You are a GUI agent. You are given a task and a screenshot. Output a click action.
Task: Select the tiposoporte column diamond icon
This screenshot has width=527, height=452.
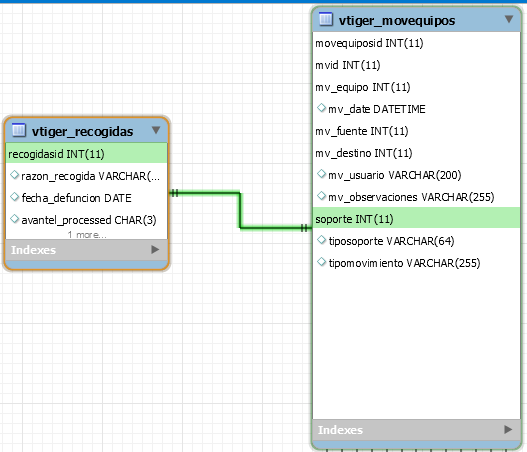pyautogui.click(x=322, y=240)
